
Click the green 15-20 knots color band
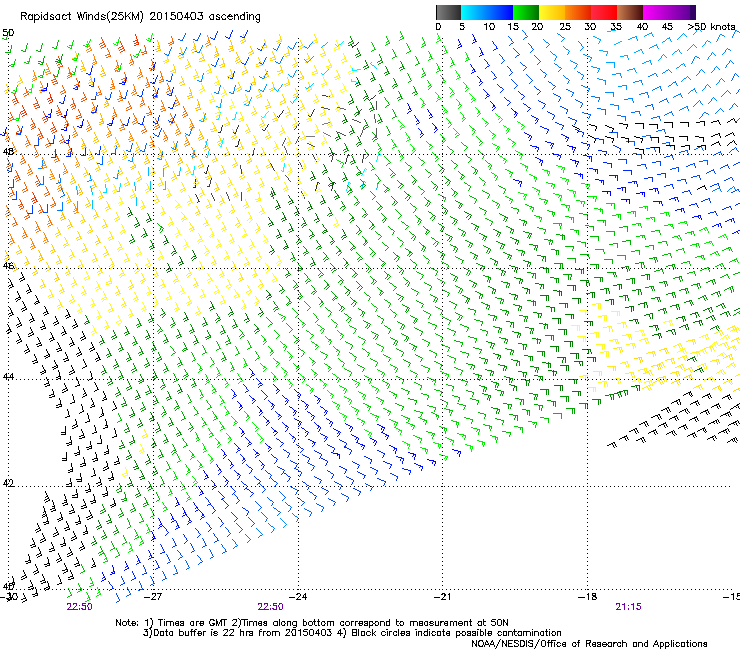pos(526,12)
